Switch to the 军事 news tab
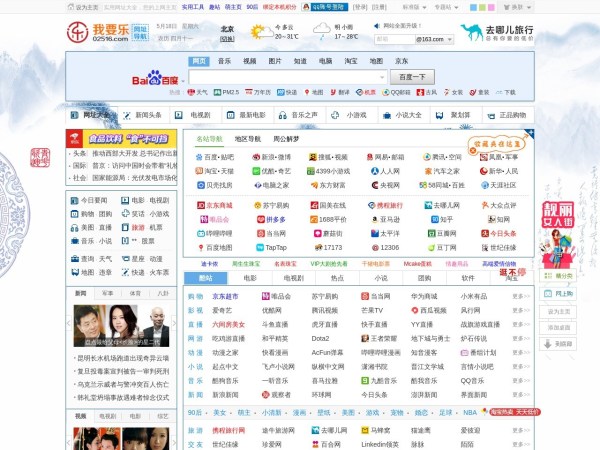This screenshot has width=600, height=450. click(108, 293)
